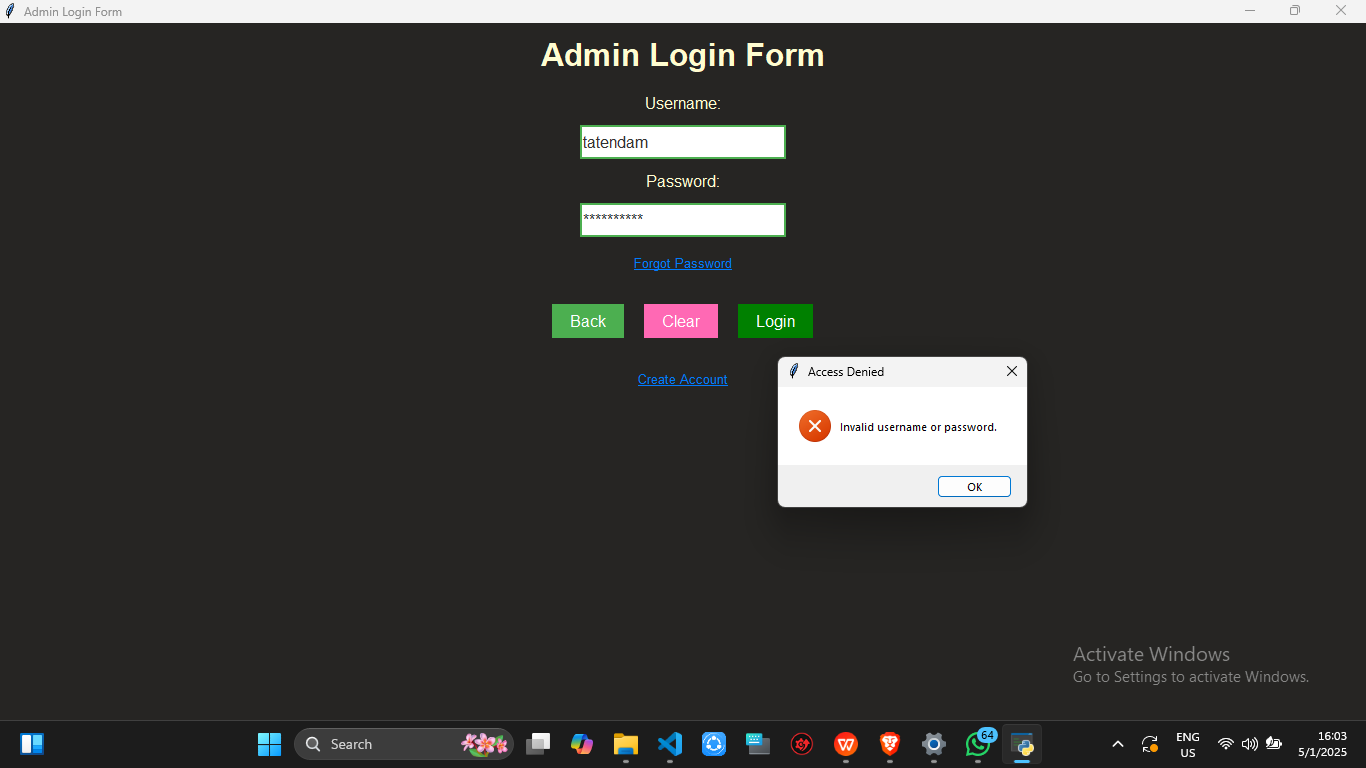
Task: Open the gear settings app on the taskbar
Action: [934, 744]
